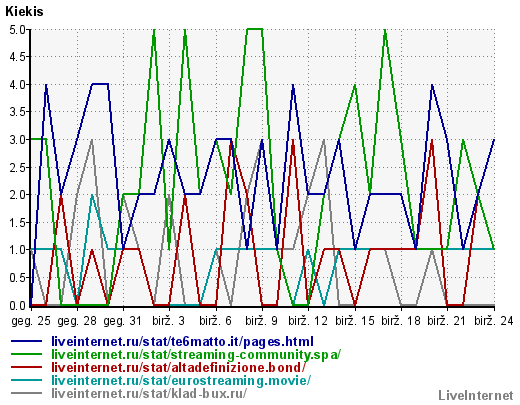Select the 'birž. 24' date label
The height and width of the screenshot is (405, 520).
point(494,321)
